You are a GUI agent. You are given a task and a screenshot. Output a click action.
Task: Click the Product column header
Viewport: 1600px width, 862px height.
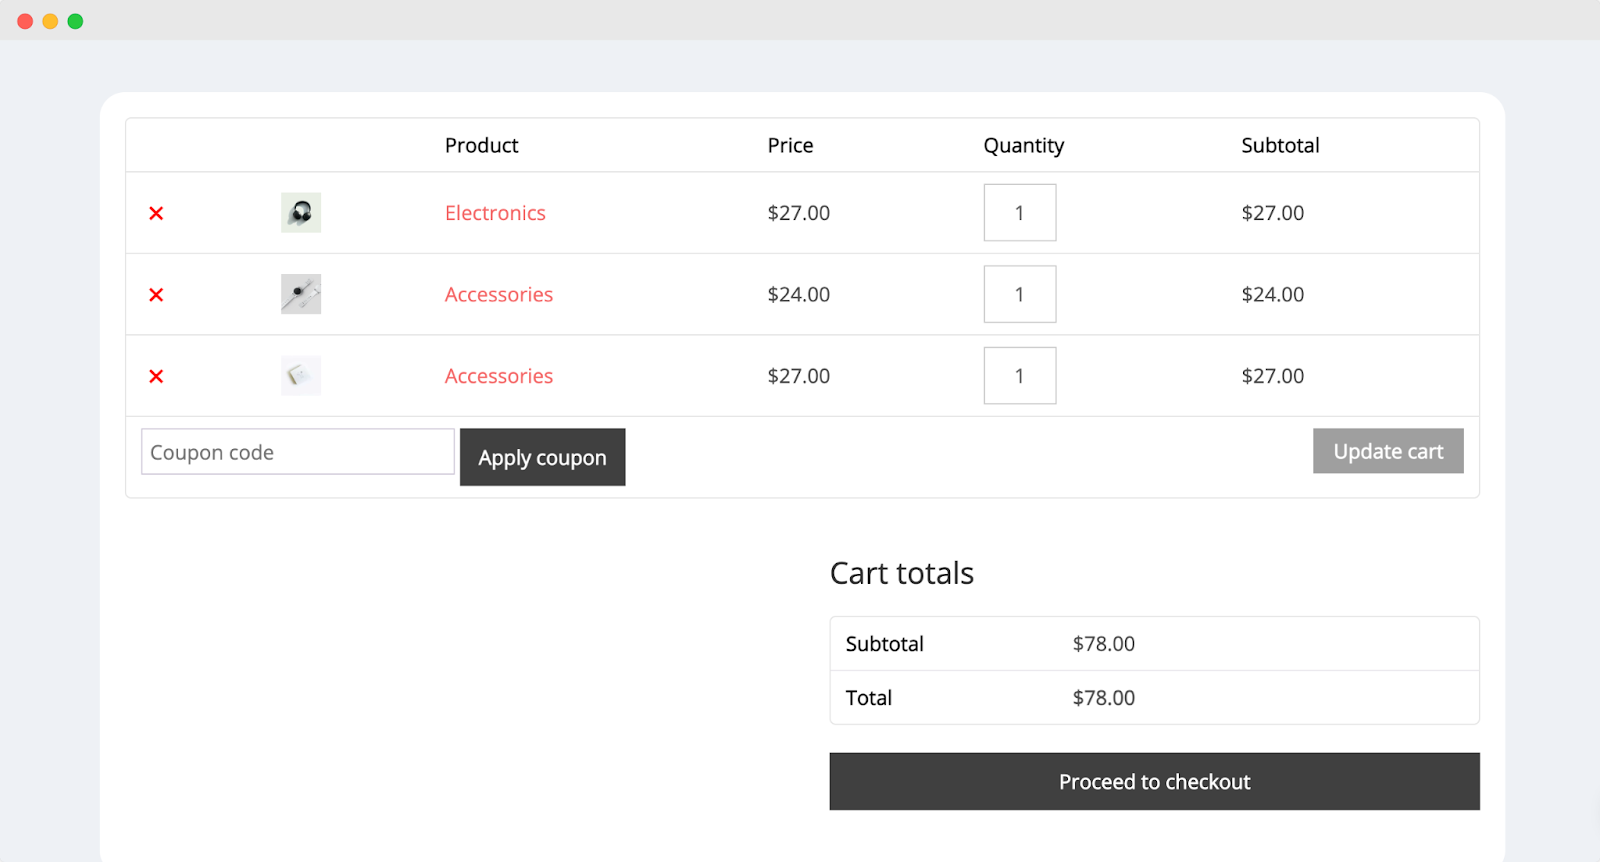[482, 146]
